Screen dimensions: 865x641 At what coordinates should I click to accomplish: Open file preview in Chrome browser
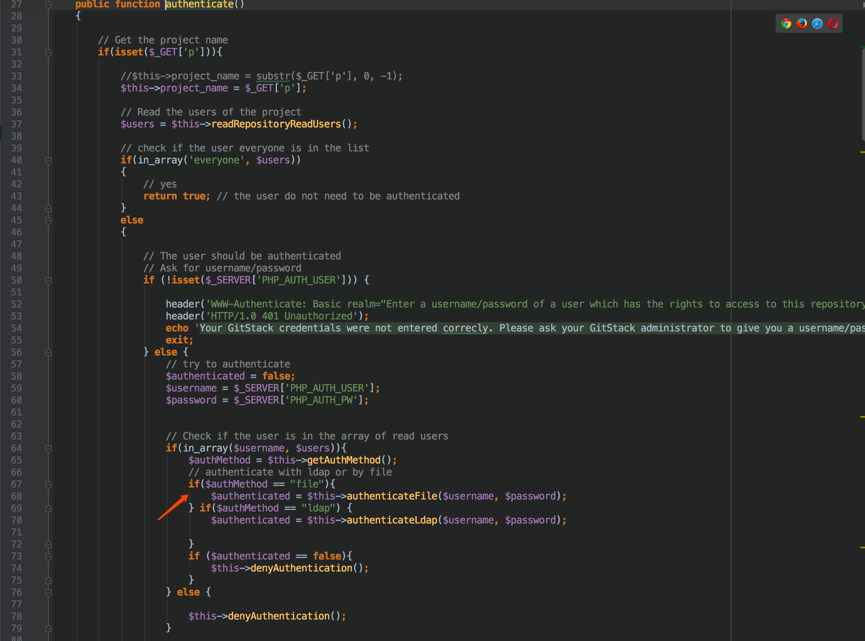point(786,24)
